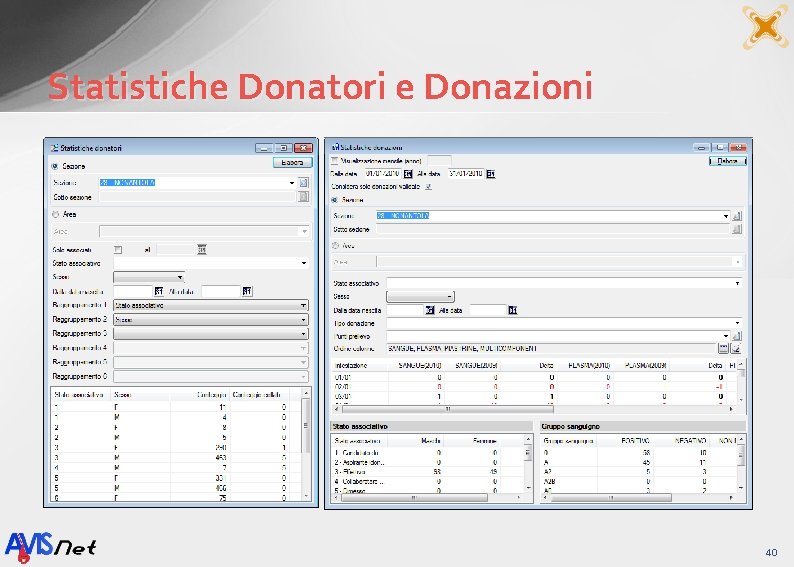Open Punti prelievo dropdown
The width and height of the screenshot is (794, 567).
pyautogui.click(x=726, y=336)
